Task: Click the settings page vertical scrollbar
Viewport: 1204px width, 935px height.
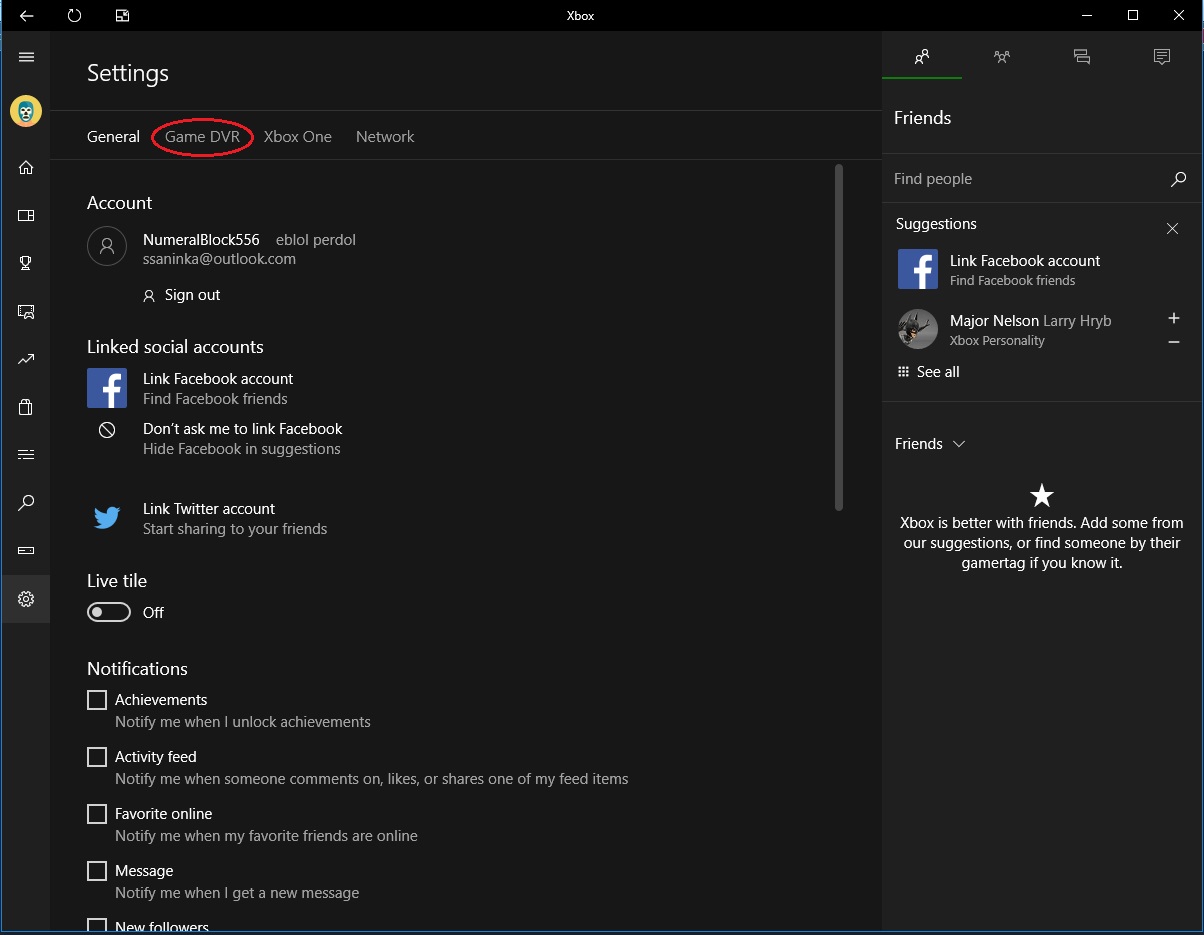Action: point(839,338)
